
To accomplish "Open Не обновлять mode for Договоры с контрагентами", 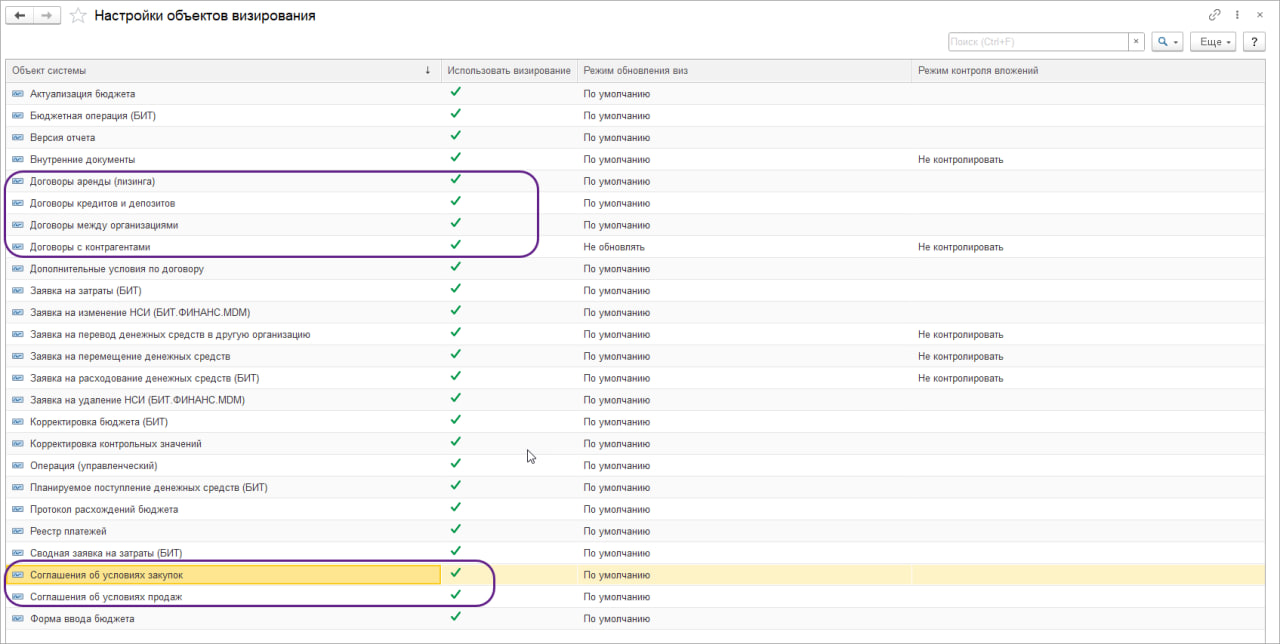I will pos(614,247).
